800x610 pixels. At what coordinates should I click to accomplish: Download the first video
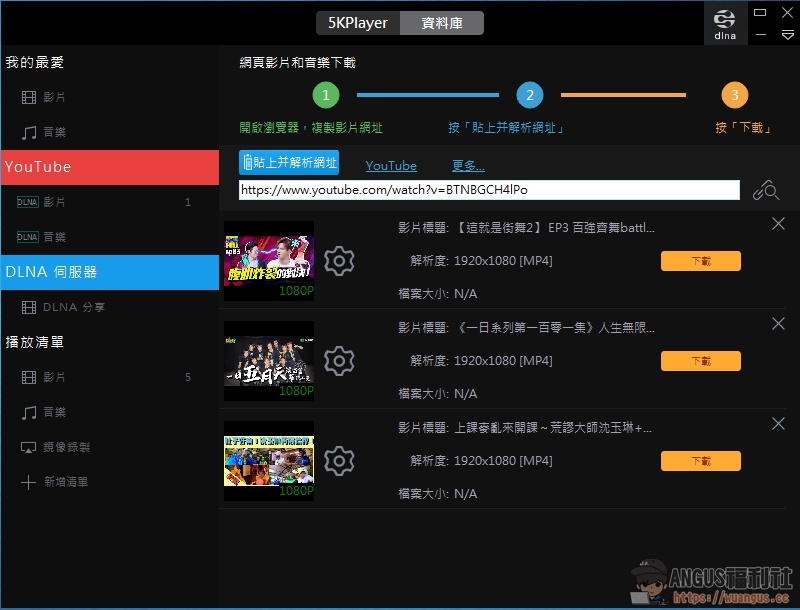click(700, 261)
